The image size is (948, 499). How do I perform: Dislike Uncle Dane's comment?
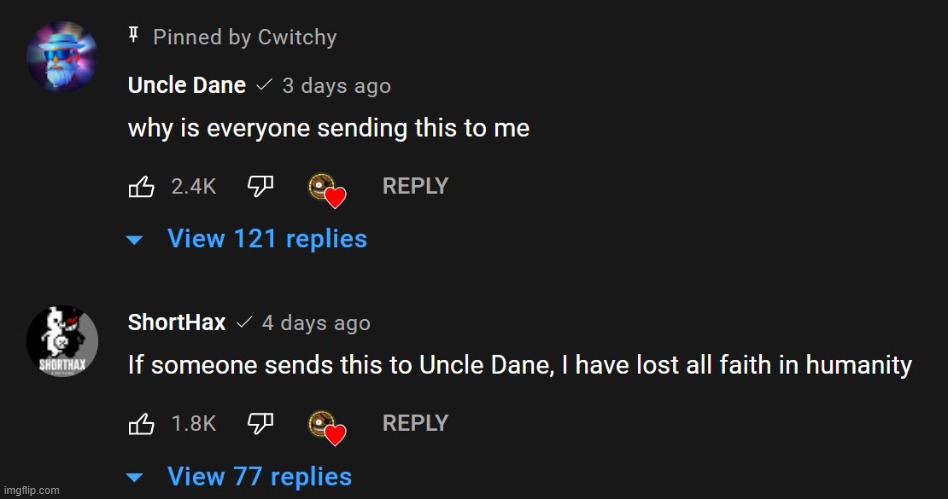(261, 186)
